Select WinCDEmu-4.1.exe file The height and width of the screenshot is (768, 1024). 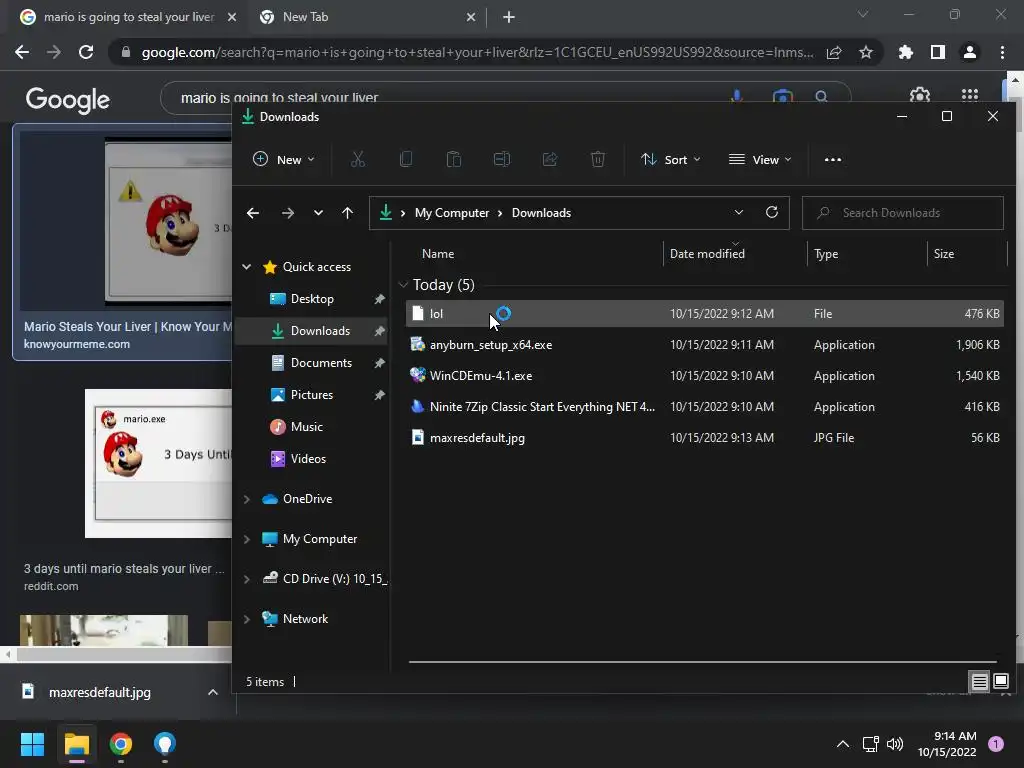coord(705,376)
